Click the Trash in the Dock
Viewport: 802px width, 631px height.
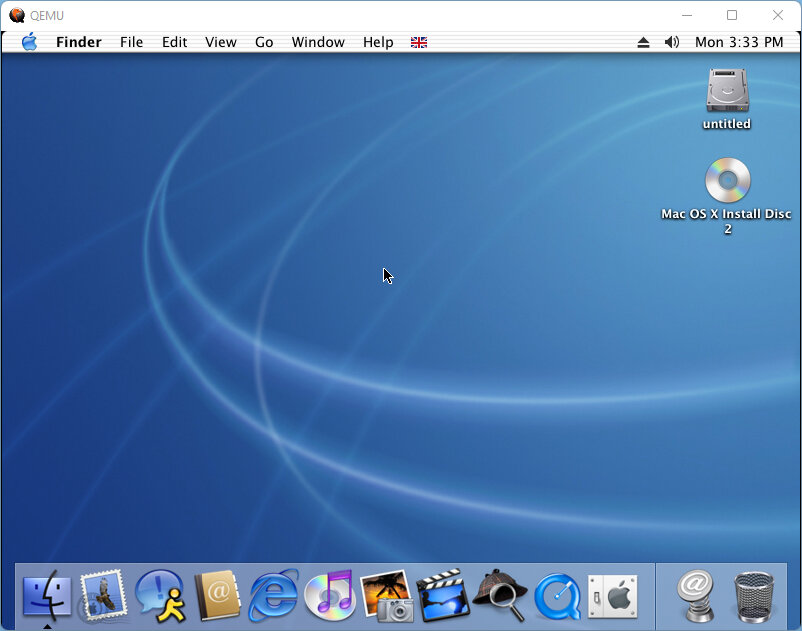[x=752, y=596]
